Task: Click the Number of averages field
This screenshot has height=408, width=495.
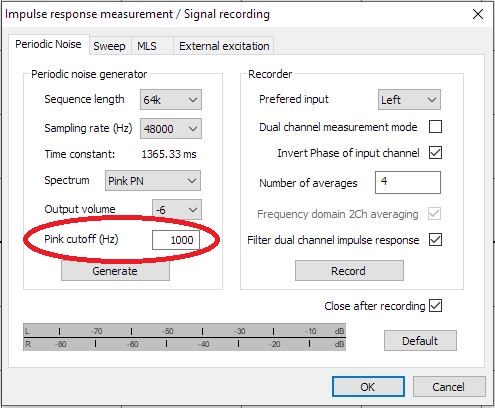Action: click(x=408, y=182)
